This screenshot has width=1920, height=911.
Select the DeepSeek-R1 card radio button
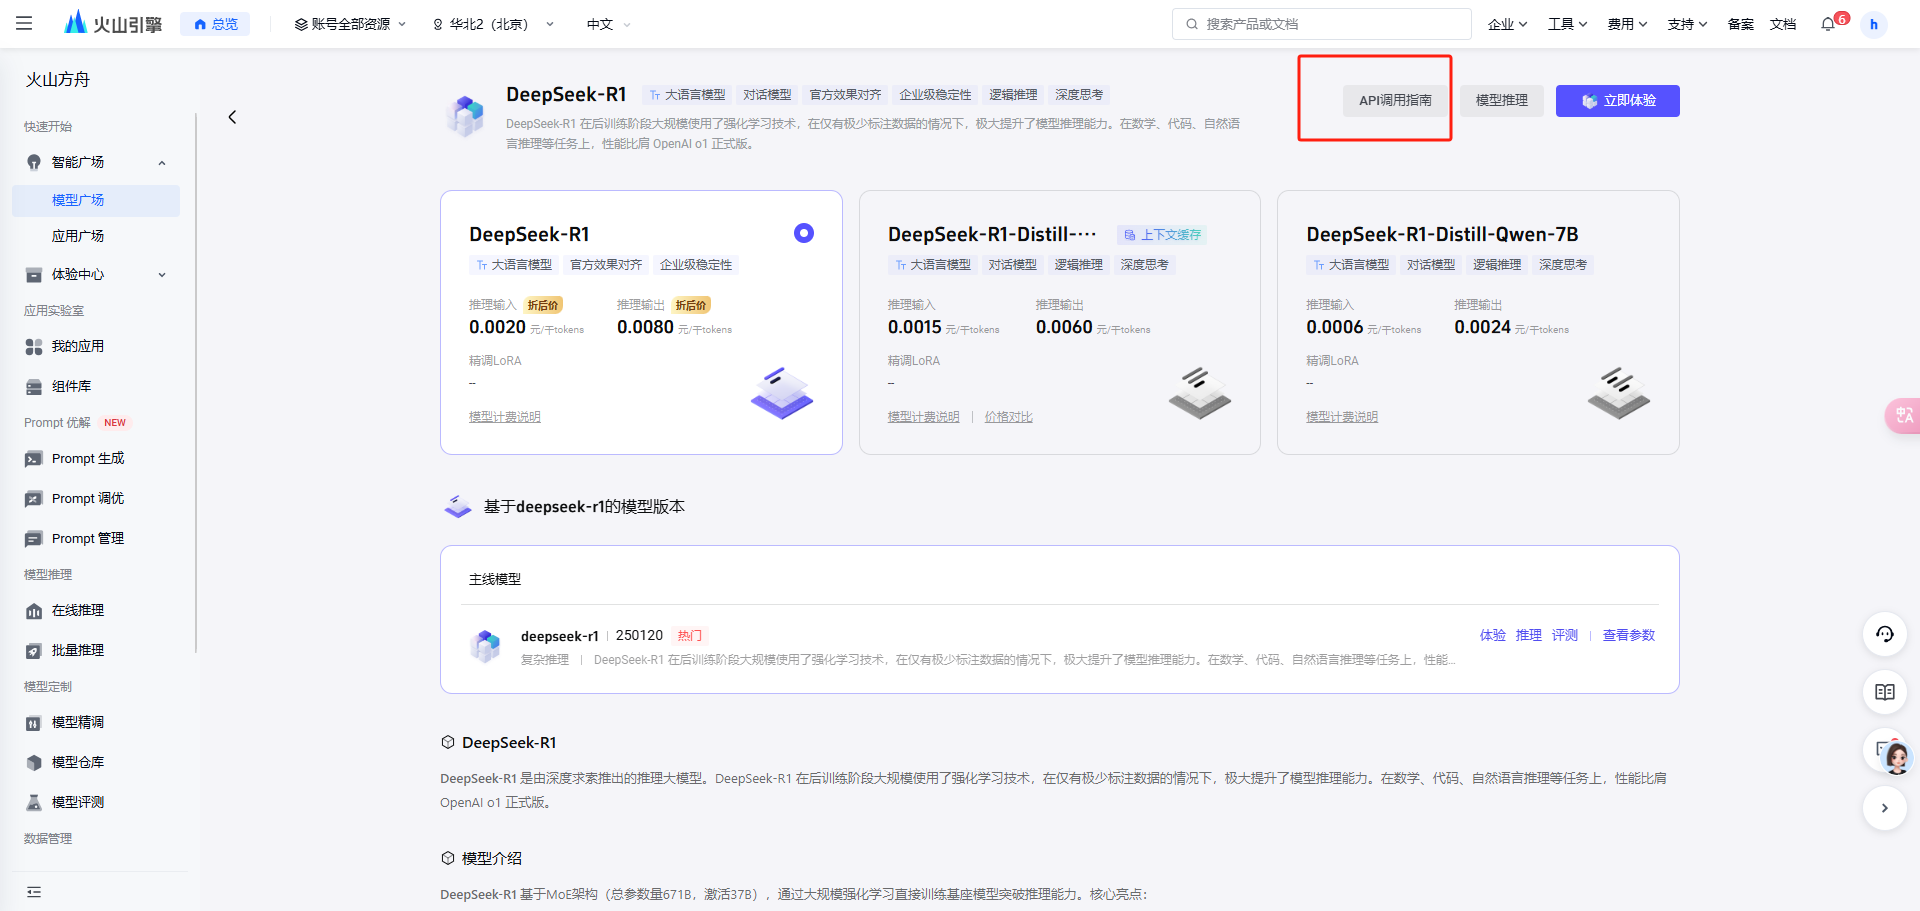click(804, 233)
